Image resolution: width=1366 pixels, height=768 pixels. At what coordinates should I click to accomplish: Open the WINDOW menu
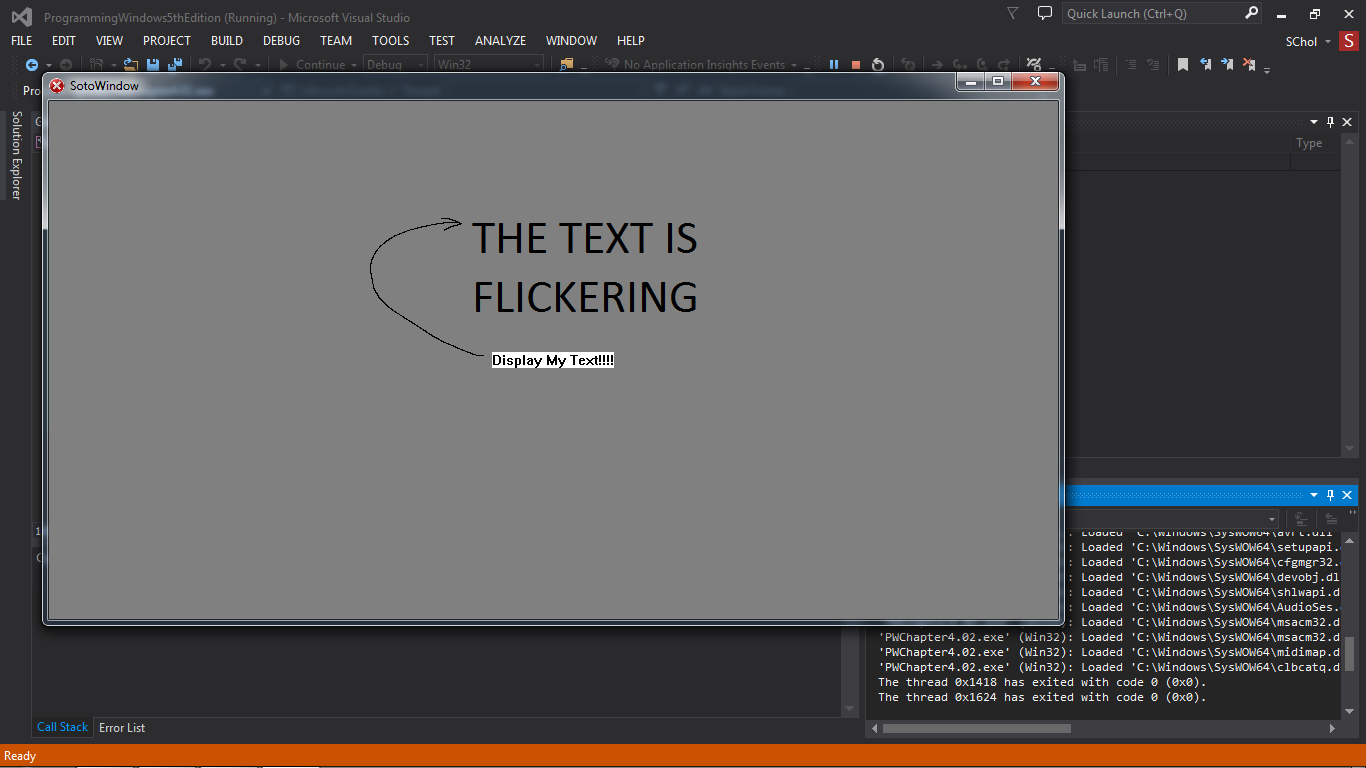click(x=571, y=41)
